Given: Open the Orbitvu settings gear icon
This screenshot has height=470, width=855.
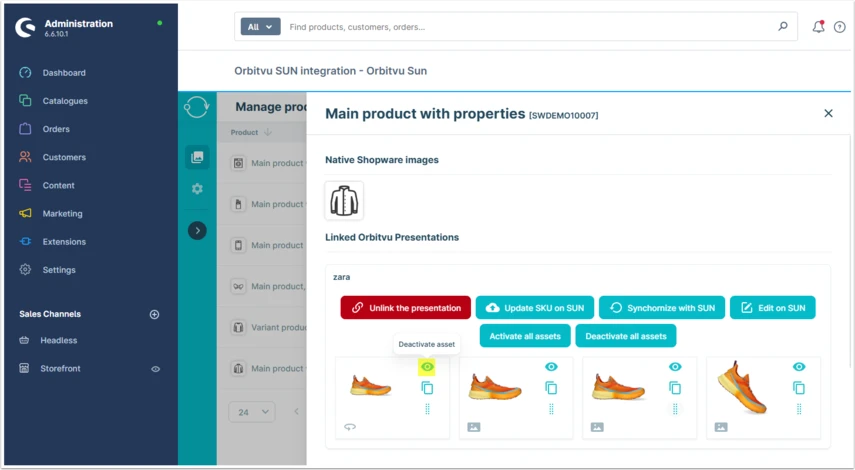Looking at the screenshot, I should pos(197,189).
